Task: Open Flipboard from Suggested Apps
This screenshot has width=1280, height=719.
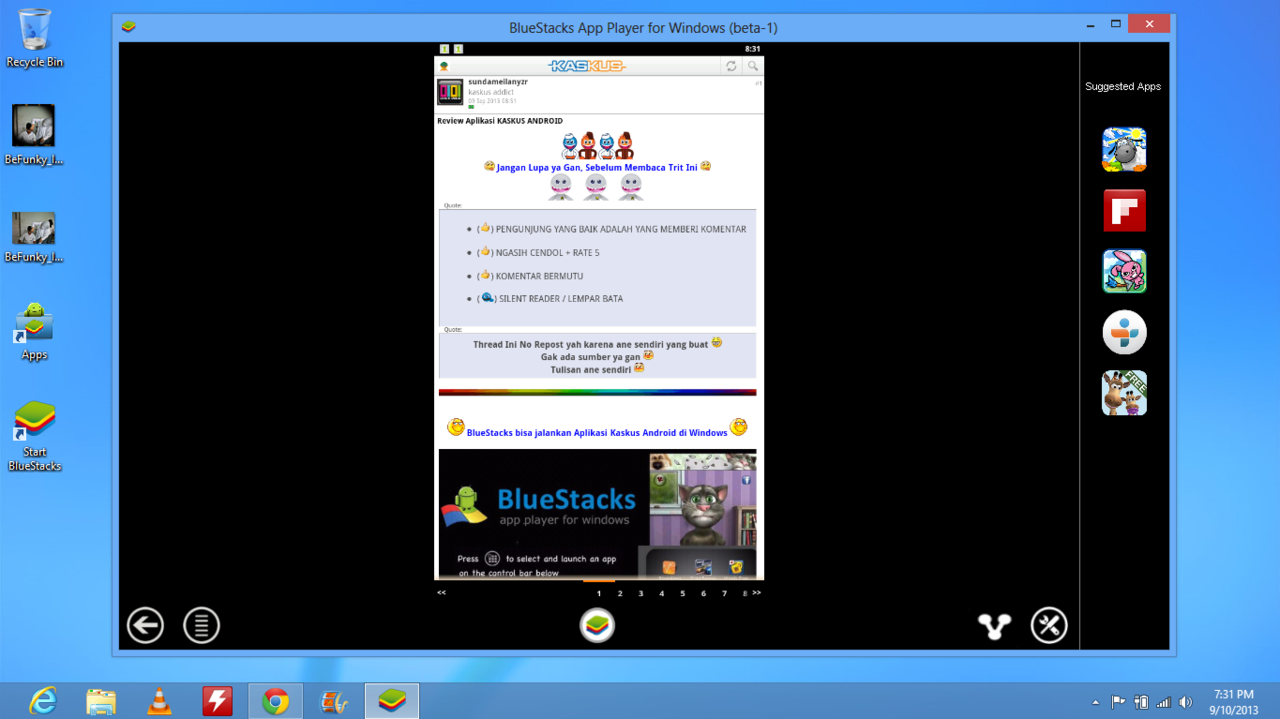Action: [1124, 211]
